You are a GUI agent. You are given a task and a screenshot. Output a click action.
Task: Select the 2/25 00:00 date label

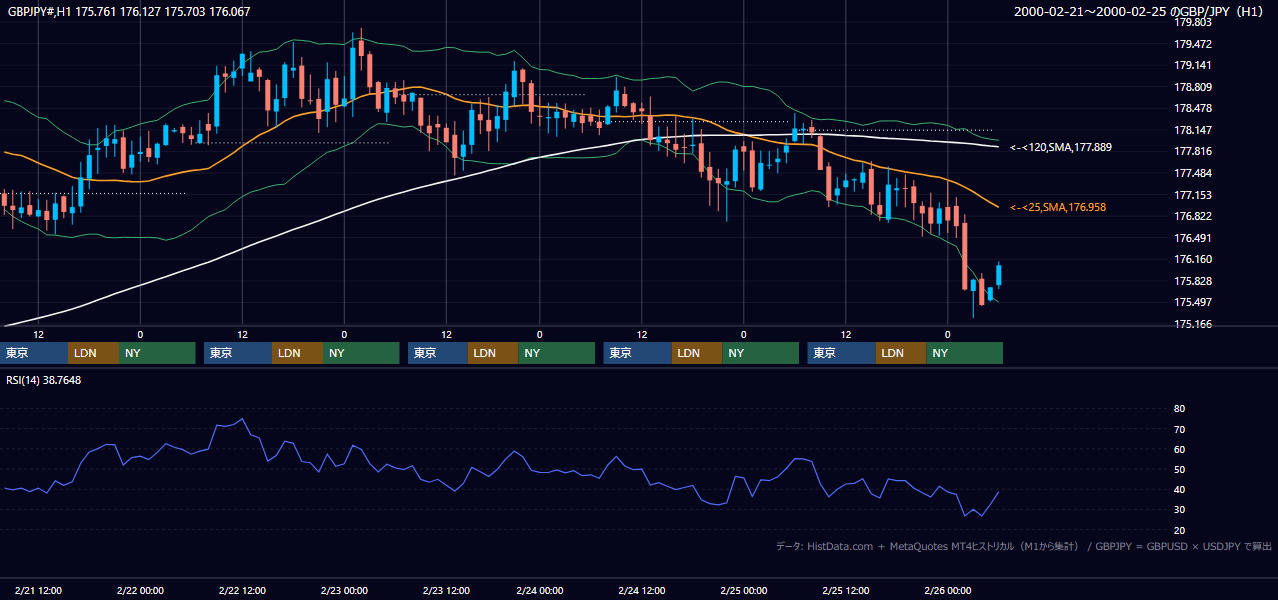[x=743, y=590]
